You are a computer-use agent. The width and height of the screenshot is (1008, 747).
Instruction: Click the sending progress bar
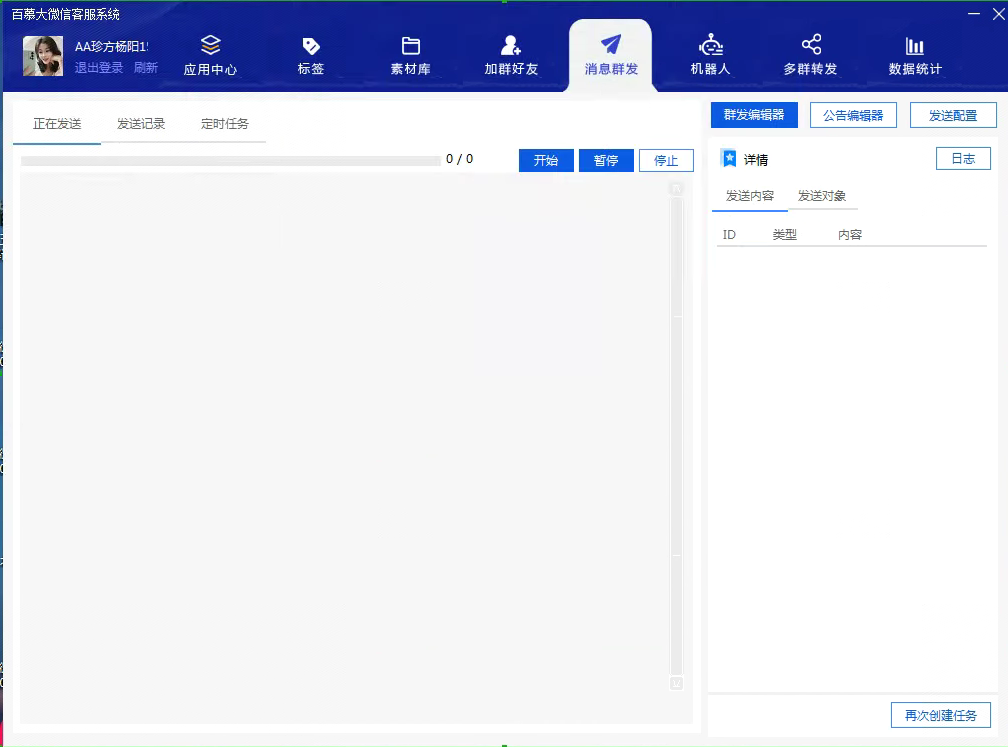(x=230, y=160)
